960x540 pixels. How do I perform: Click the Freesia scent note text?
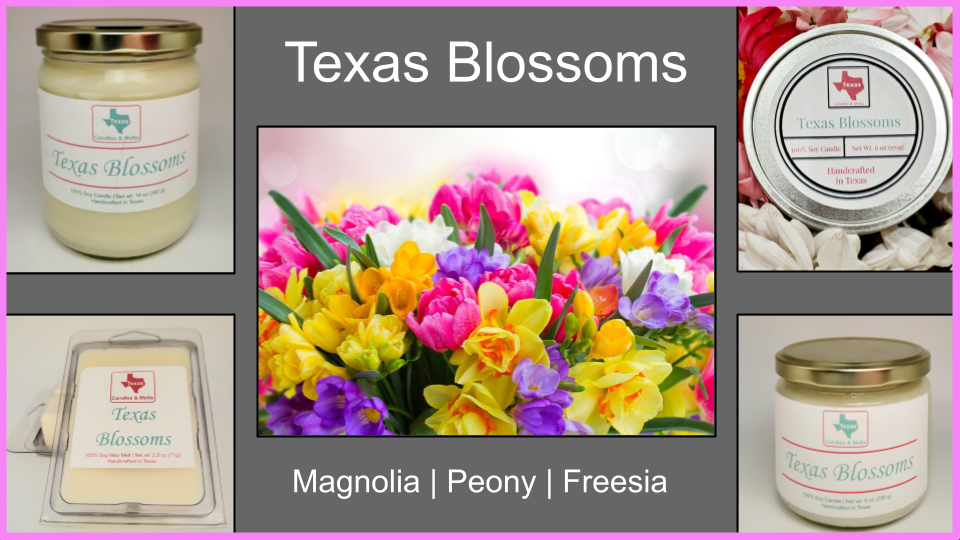615,481
